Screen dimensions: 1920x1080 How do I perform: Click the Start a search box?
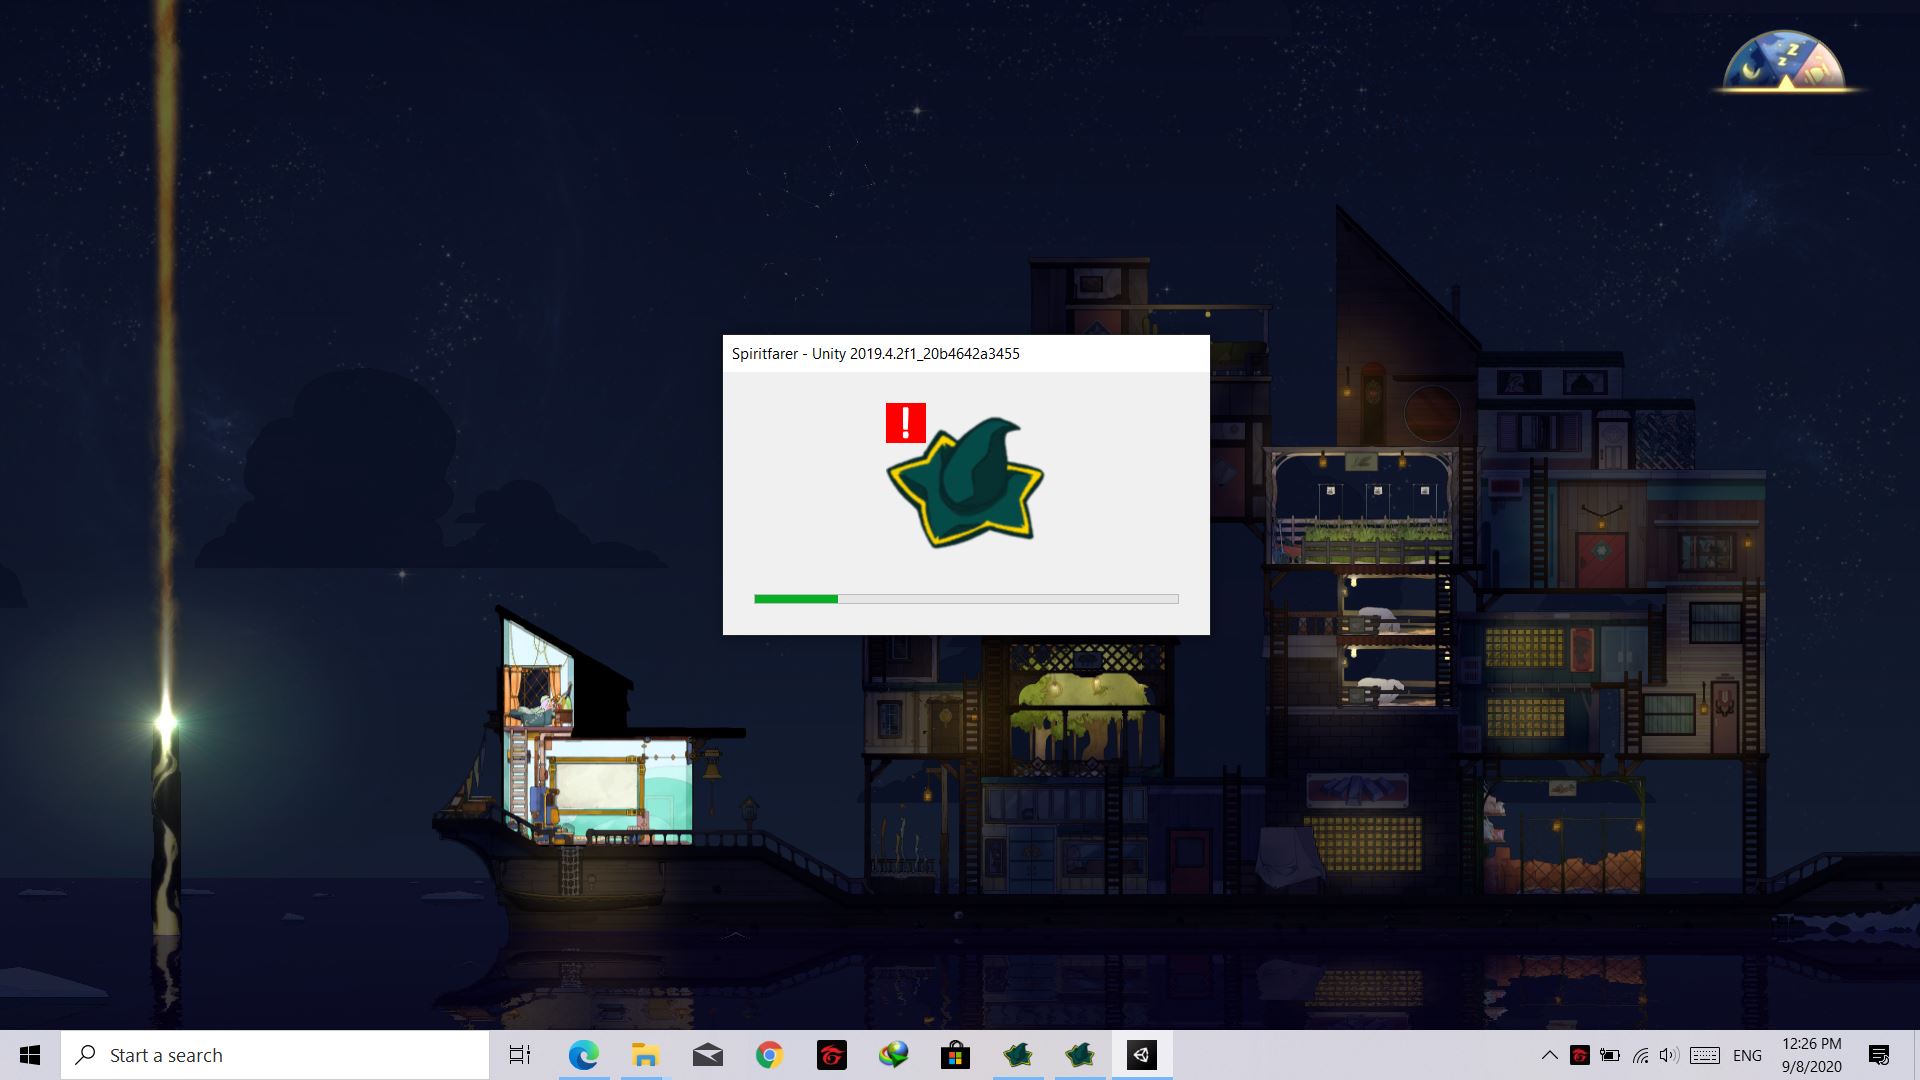pos(275,1055)
